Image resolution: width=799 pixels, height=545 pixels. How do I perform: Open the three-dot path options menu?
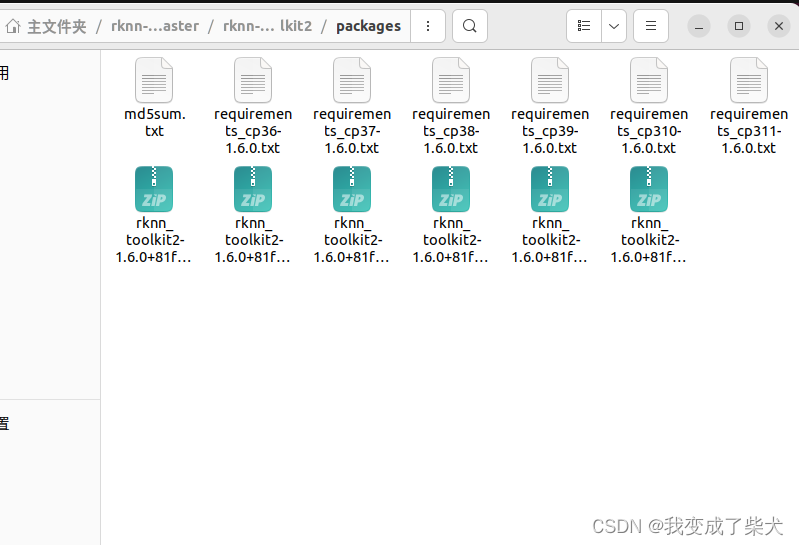point(428,25)
